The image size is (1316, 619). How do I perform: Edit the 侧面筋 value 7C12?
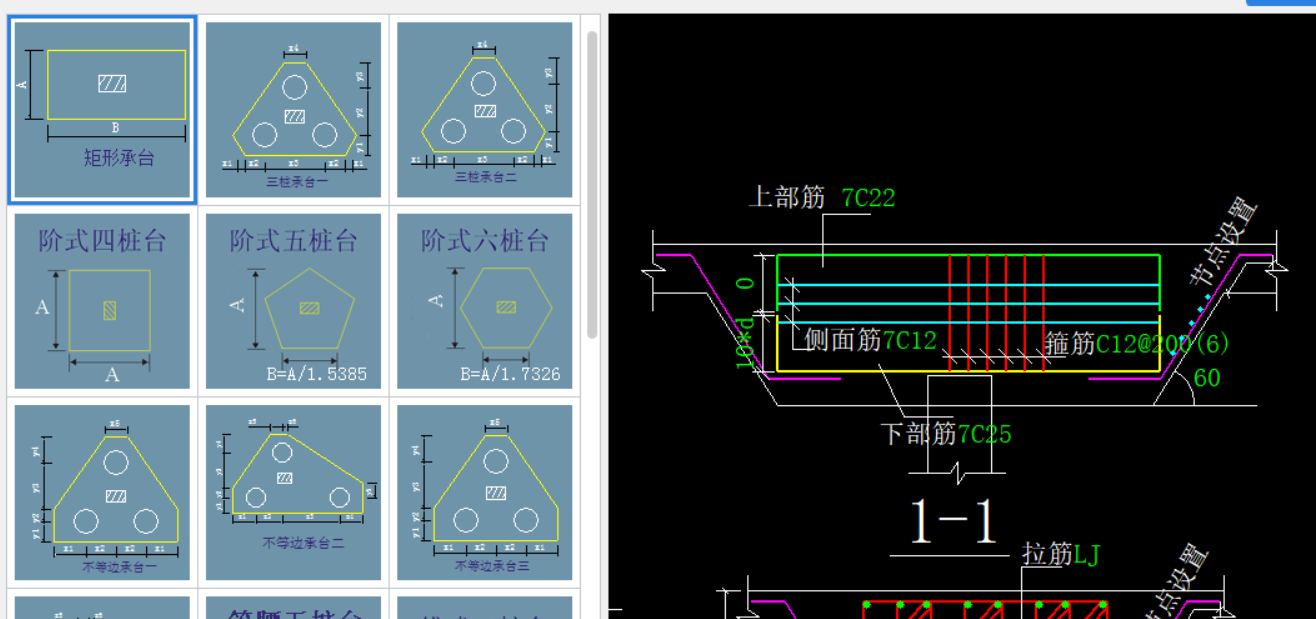tap(909, 341)
